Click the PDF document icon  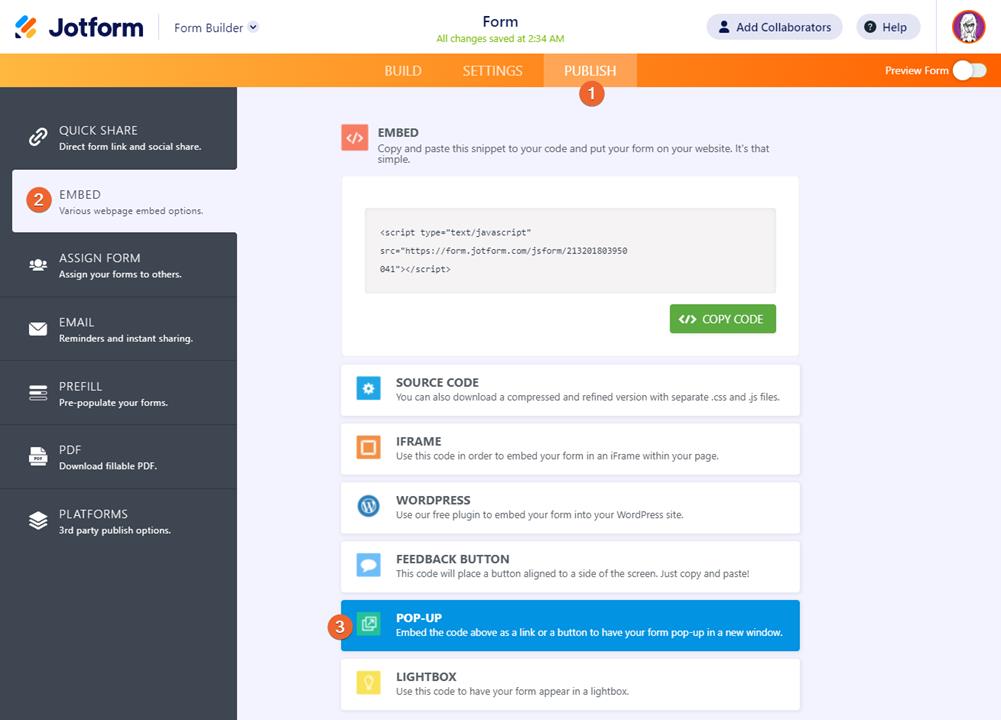[38, 456]
